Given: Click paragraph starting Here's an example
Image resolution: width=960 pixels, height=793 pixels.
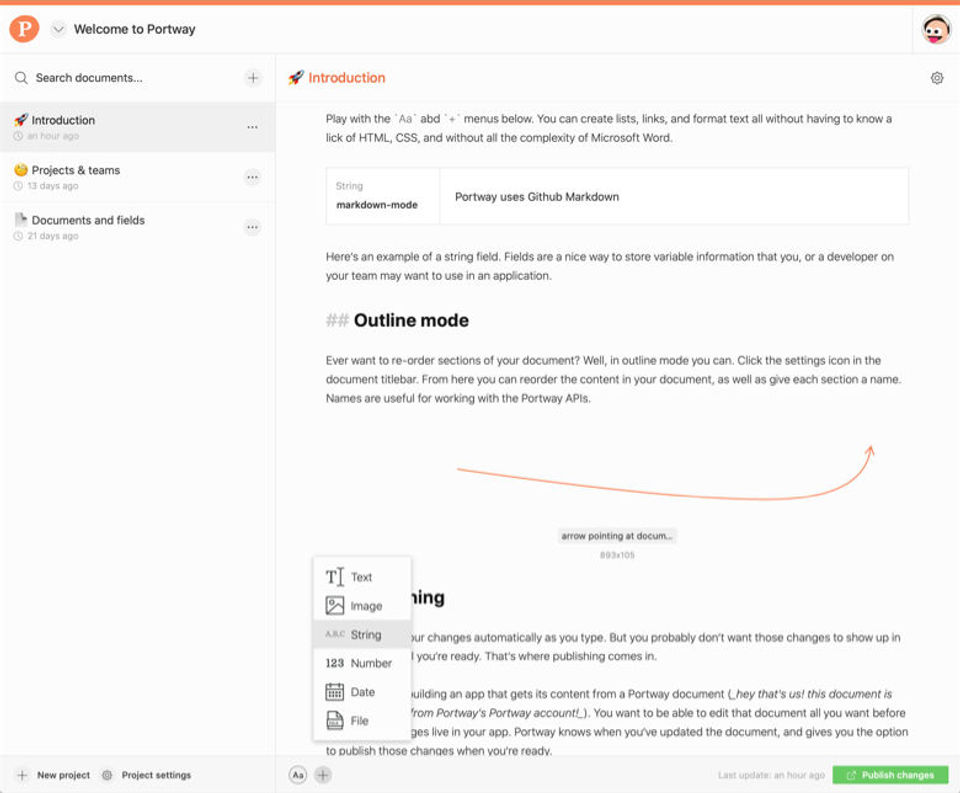Looking at the screenshot, I should 610,266.
